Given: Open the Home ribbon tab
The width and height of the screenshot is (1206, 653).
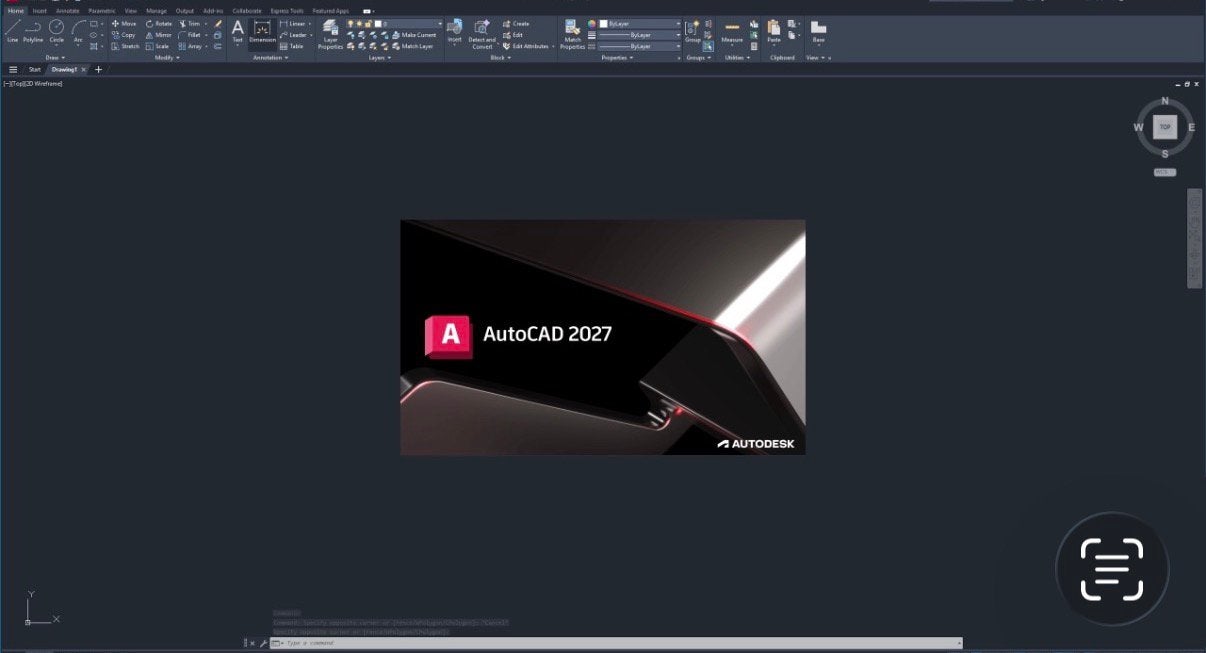Looking at the screenshot, I should pyautogui.click(x=16, y=10).
